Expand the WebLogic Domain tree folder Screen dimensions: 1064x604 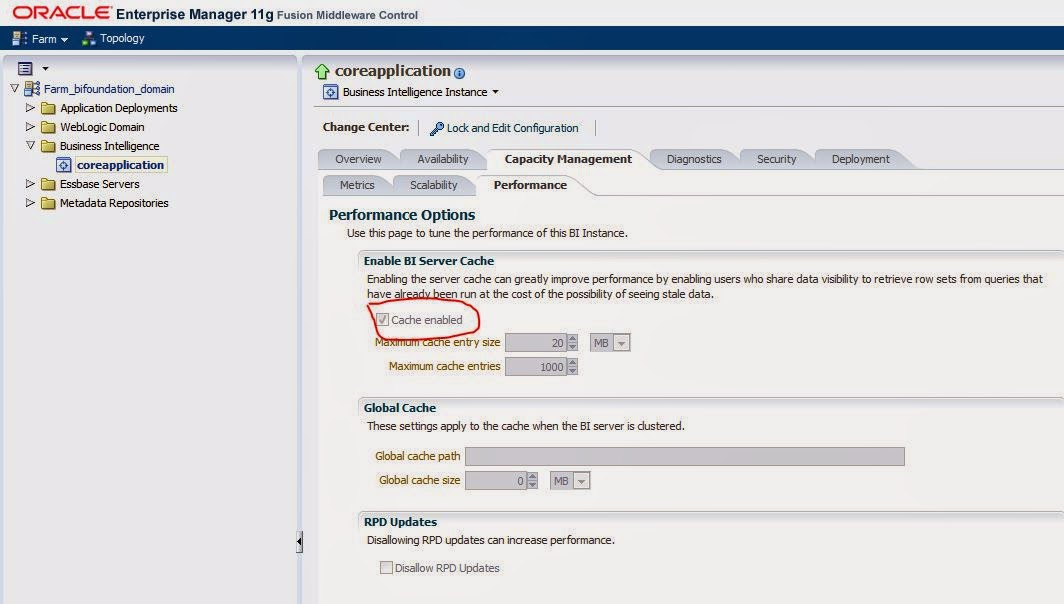tap(30, 126)
